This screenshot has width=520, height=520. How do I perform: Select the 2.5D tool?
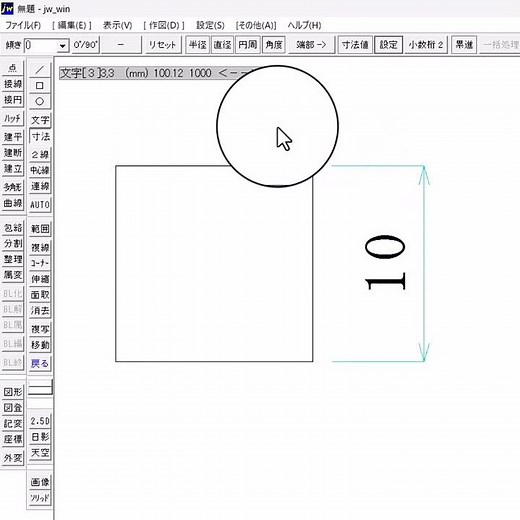(x=40, y=421)
